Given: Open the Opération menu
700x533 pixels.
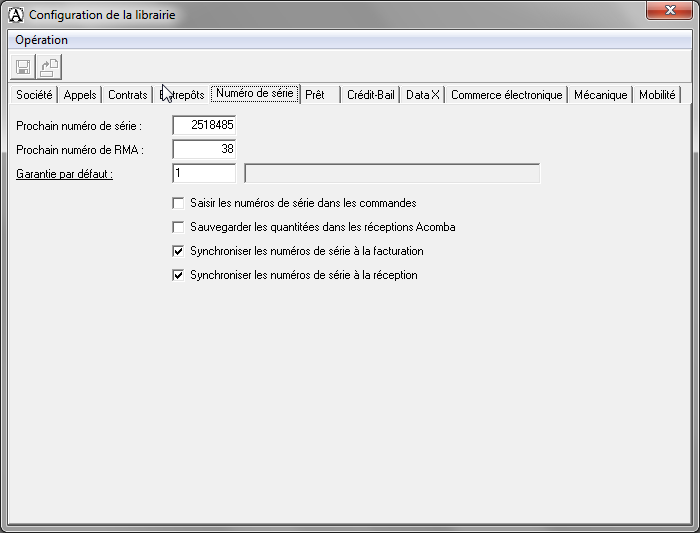Looking at the screenshot, I should tap(42, 40).
